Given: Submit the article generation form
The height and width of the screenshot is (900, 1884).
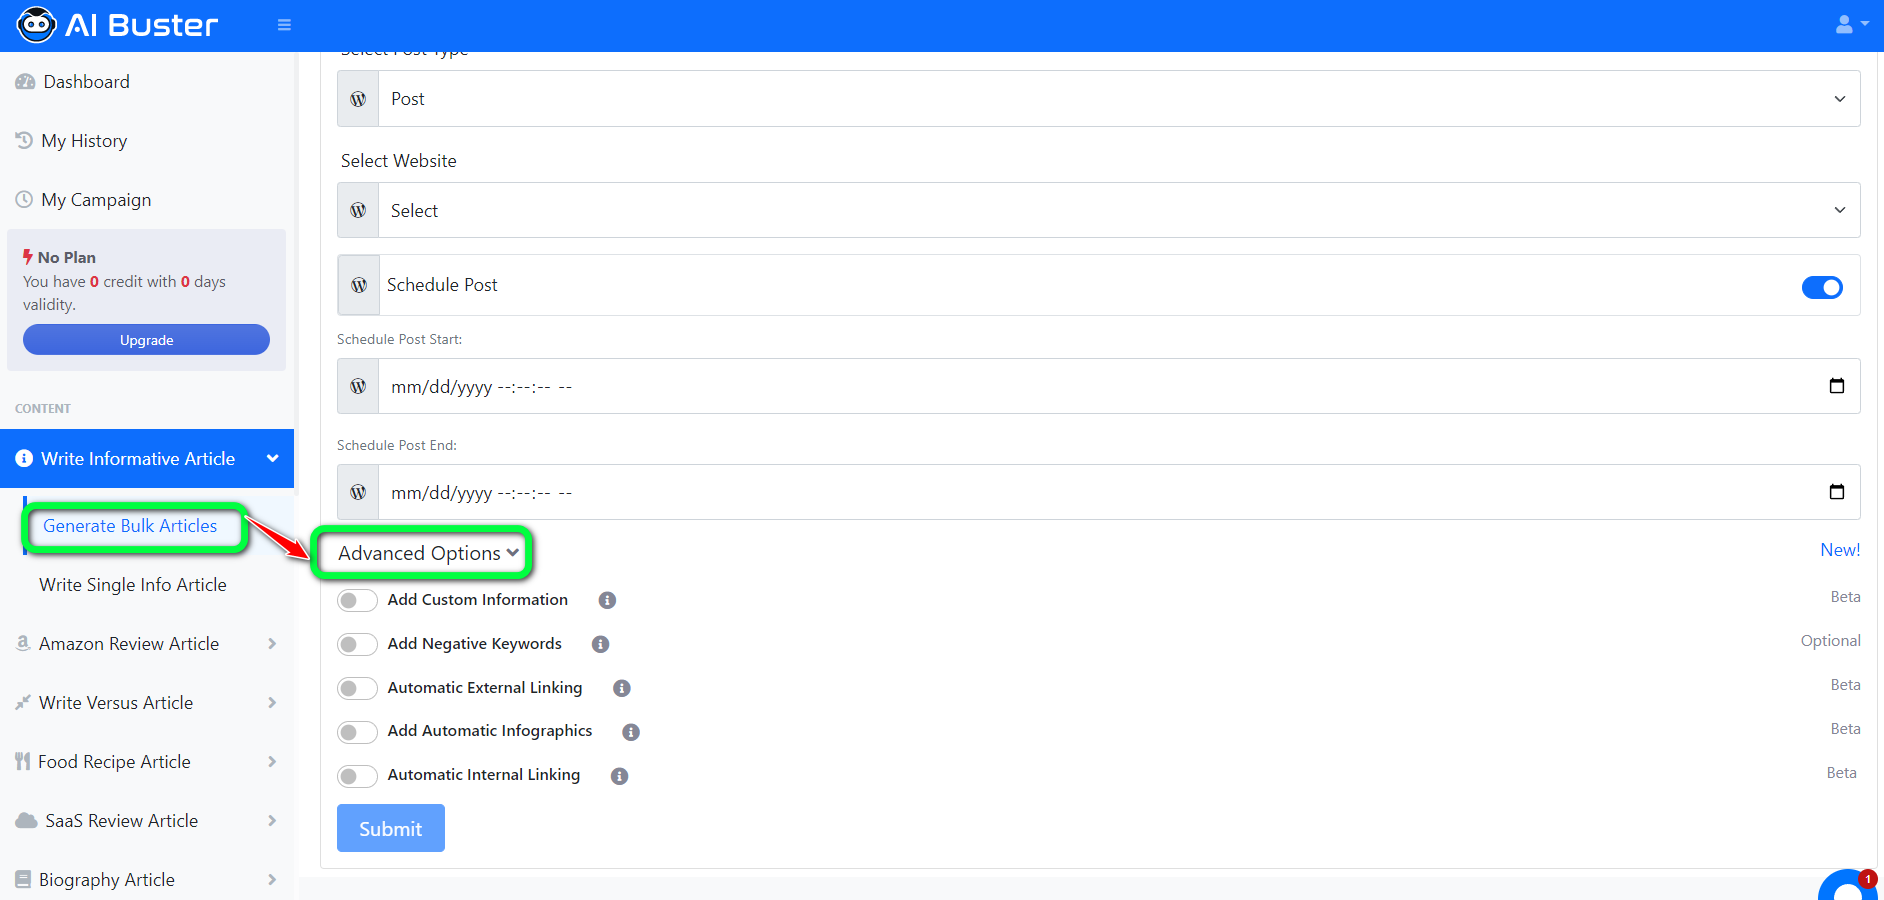Looking at the screenshot, I should tap(391, 828).
